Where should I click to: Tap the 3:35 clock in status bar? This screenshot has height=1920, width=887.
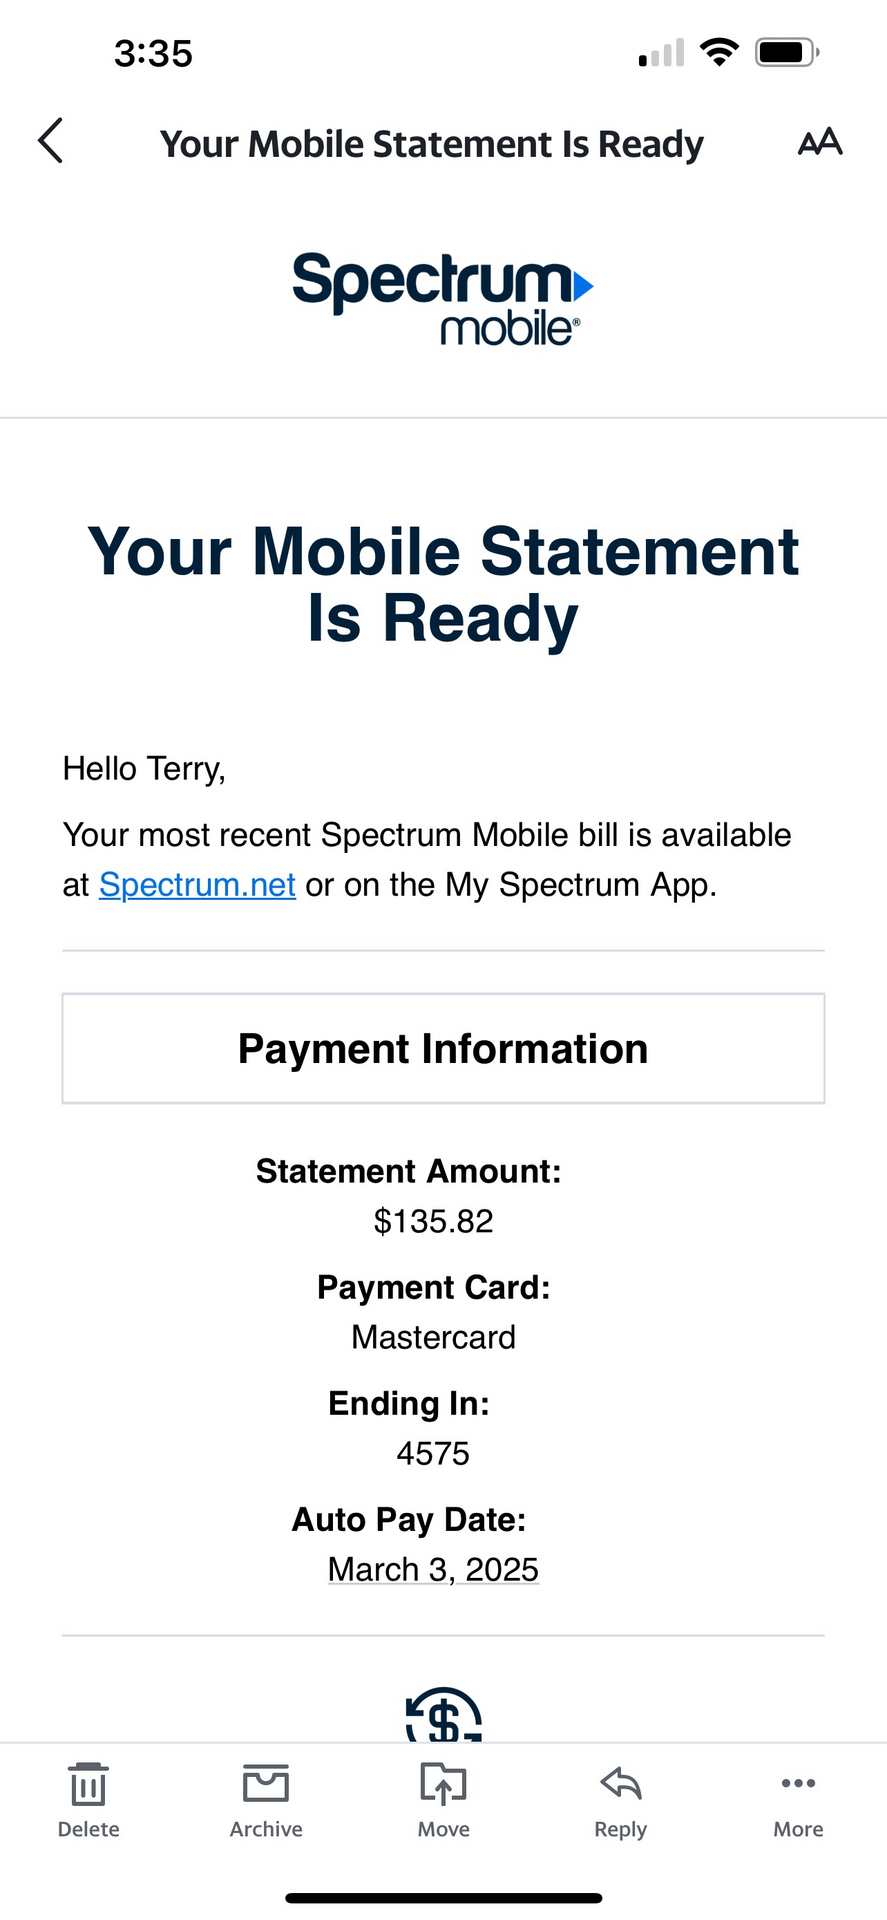pyautogui.click(x=153, y=53)
